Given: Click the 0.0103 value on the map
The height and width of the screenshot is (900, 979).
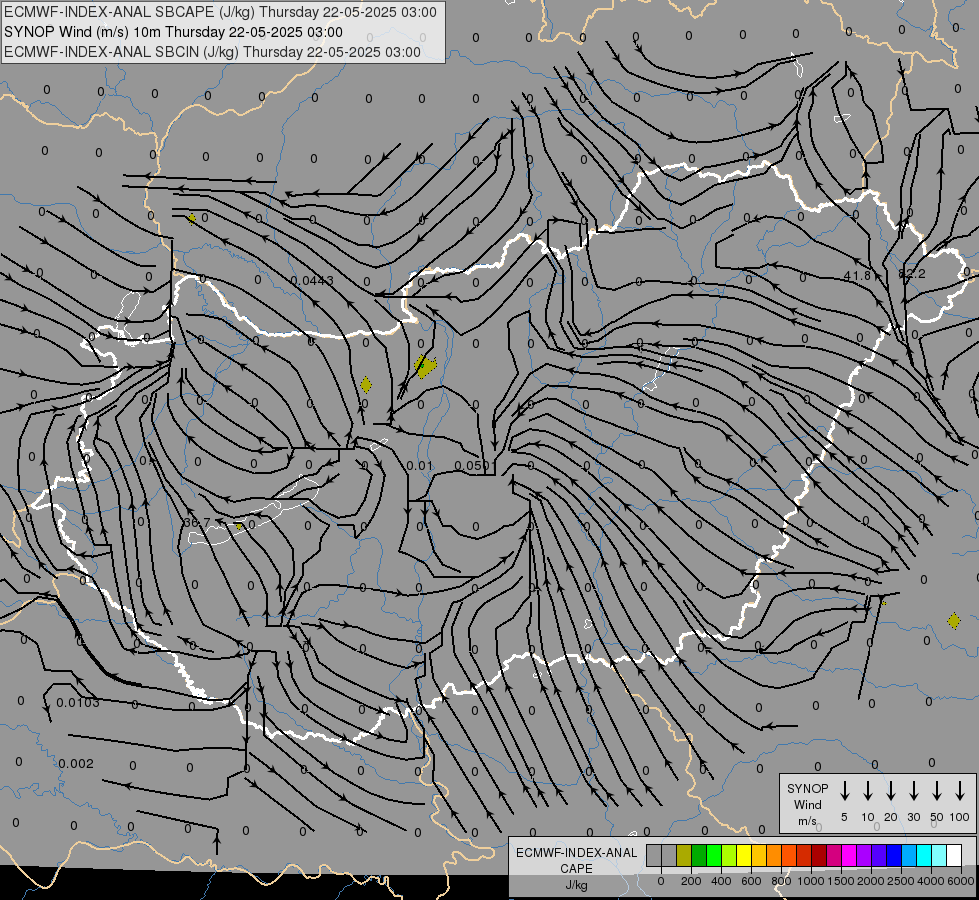Looking at the screenshot, I should [78, 703].
